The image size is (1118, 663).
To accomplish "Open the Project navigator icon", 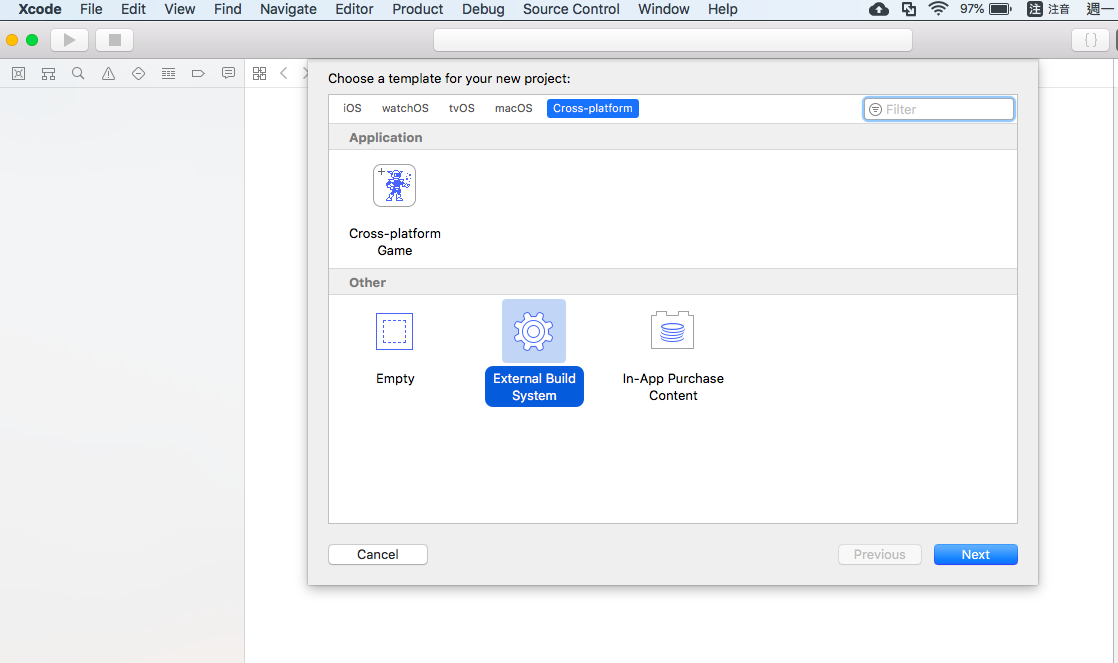I will pyautogui.click(x=19, y=73).
